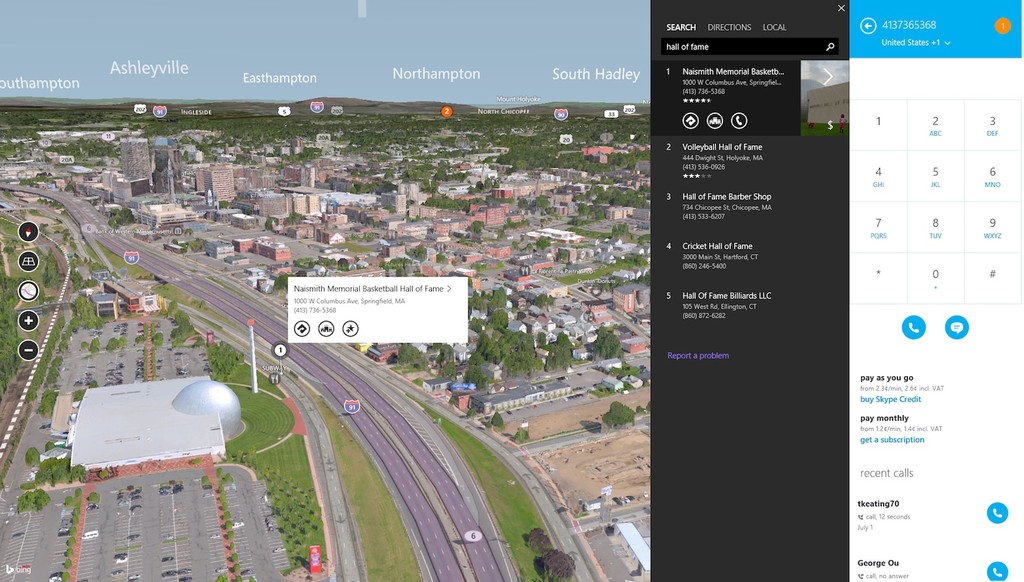Viewport: 1024px width, 582px height.
Task: Switch to the DIRECTIONS tab
Action: [x=729, y=27]
